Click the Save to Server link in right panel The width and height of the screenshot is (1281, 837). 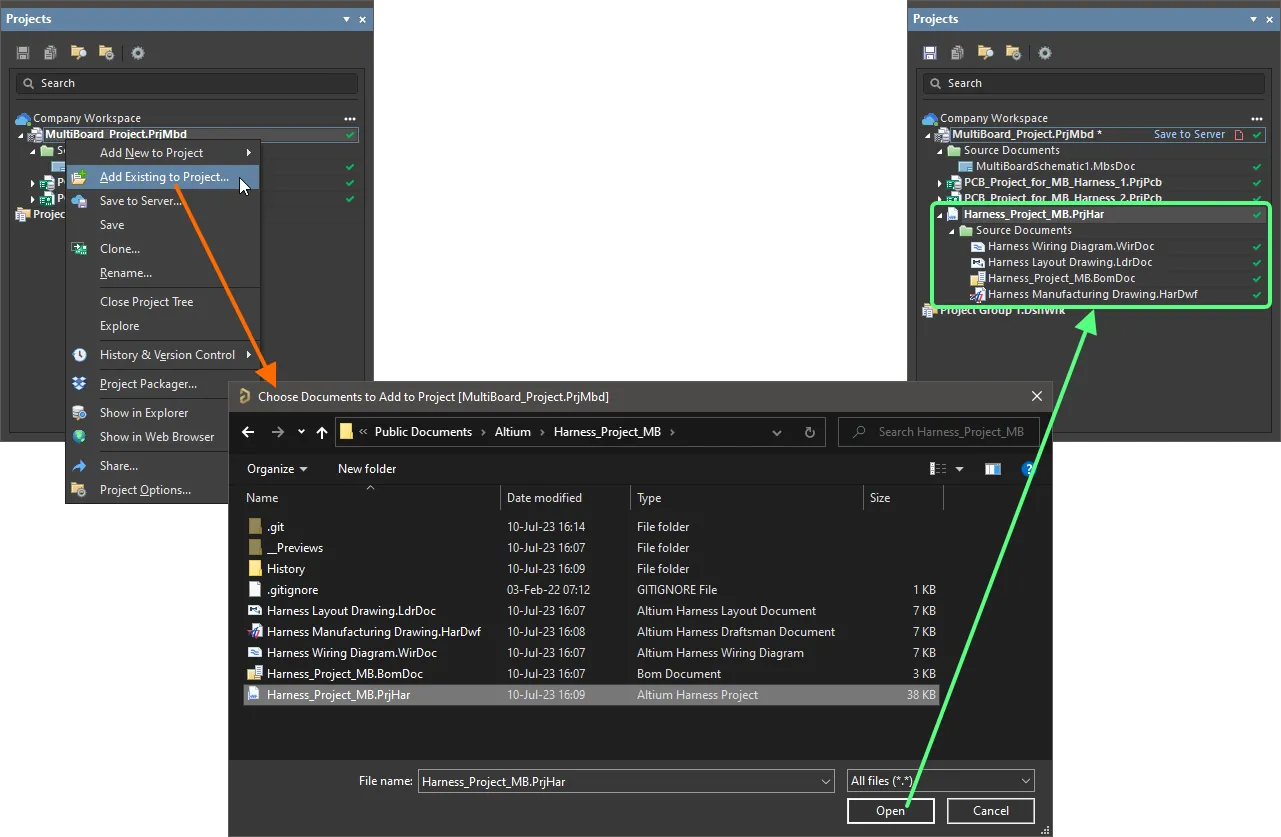tap(1189, 135)
